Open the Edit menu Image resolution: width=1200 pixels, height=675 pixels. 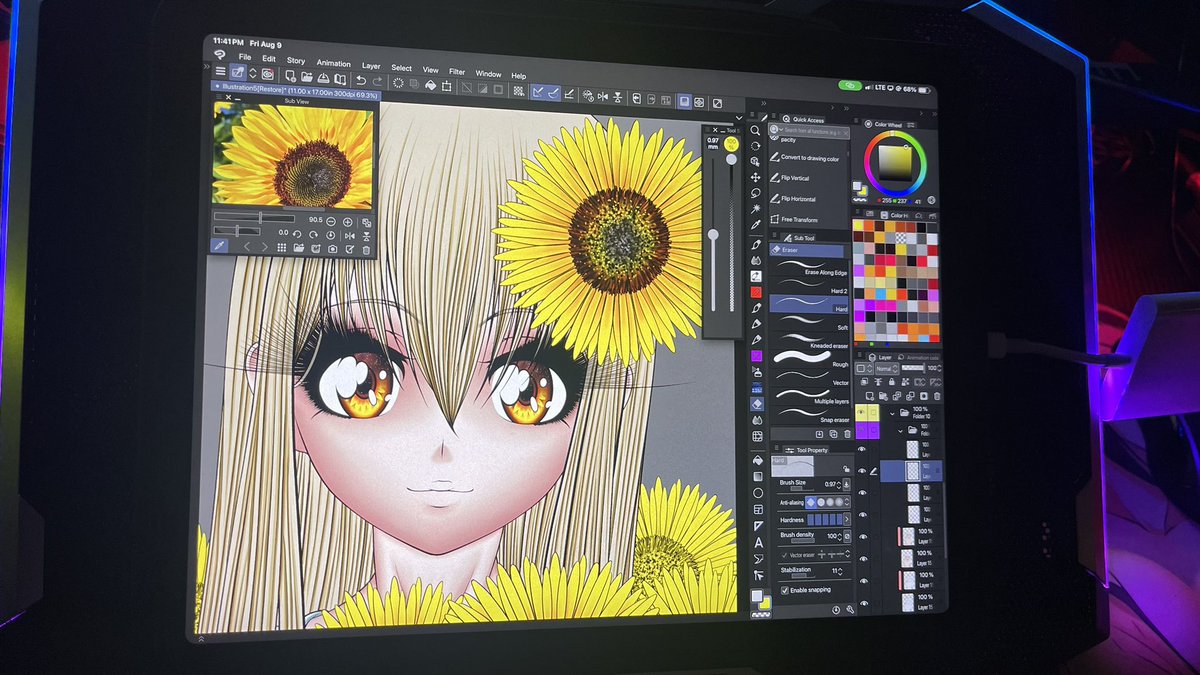[269, 58]
